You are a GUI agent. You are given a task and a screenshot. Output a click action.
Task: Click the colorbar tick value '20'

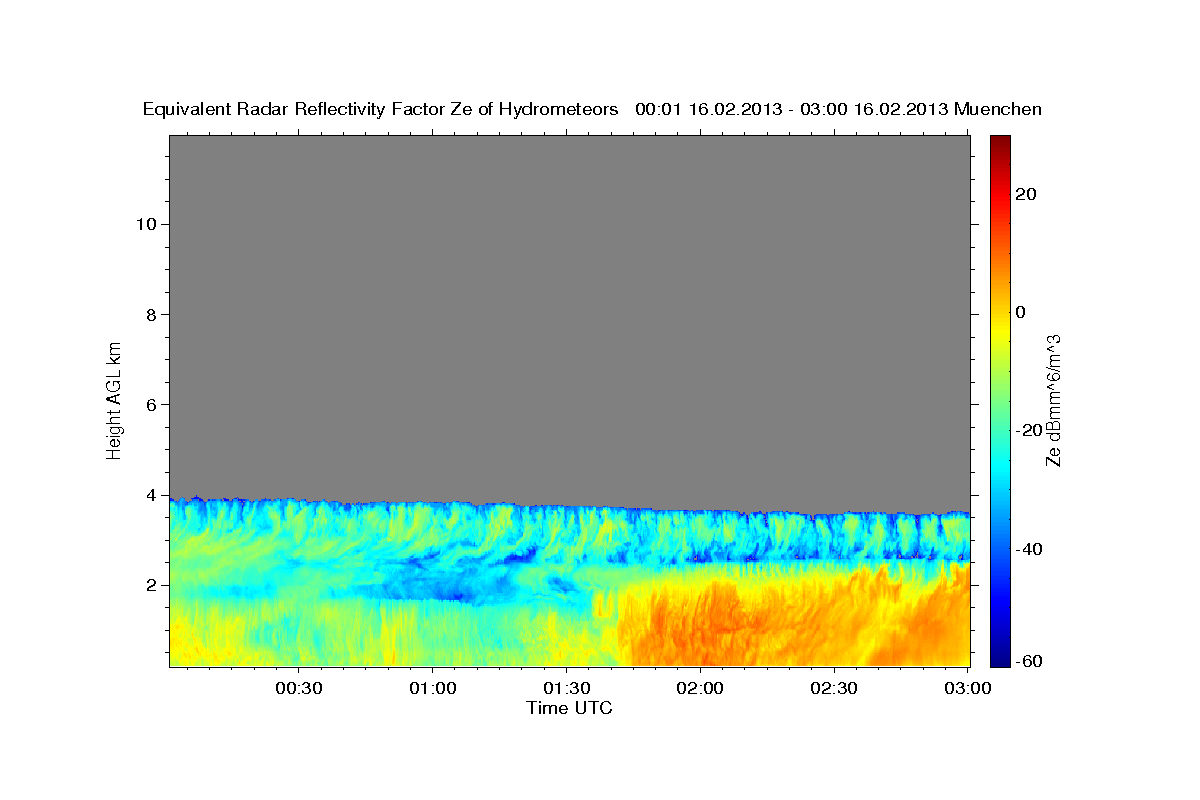click(1025, 194)
